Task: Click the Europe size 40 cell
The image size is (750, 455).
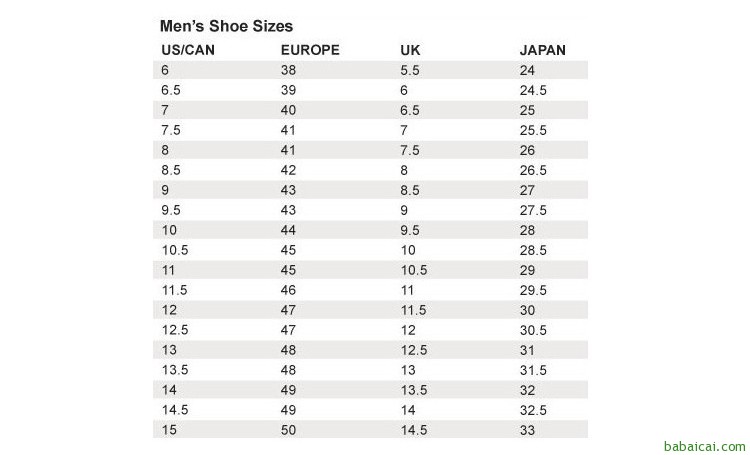Action: pos(289,110)
